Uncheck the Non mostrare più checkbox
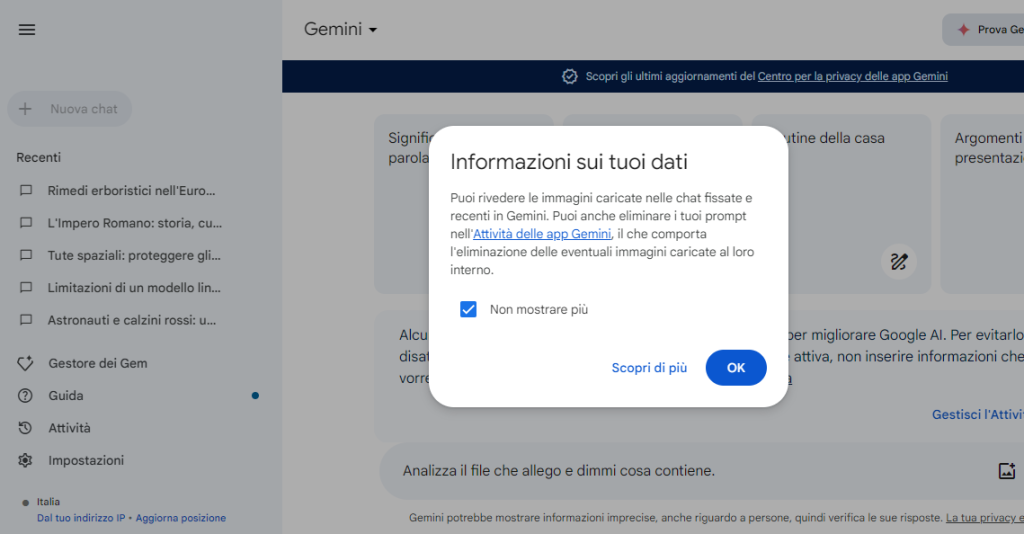Screen dimensions: 1024x534 coord(468,309)
